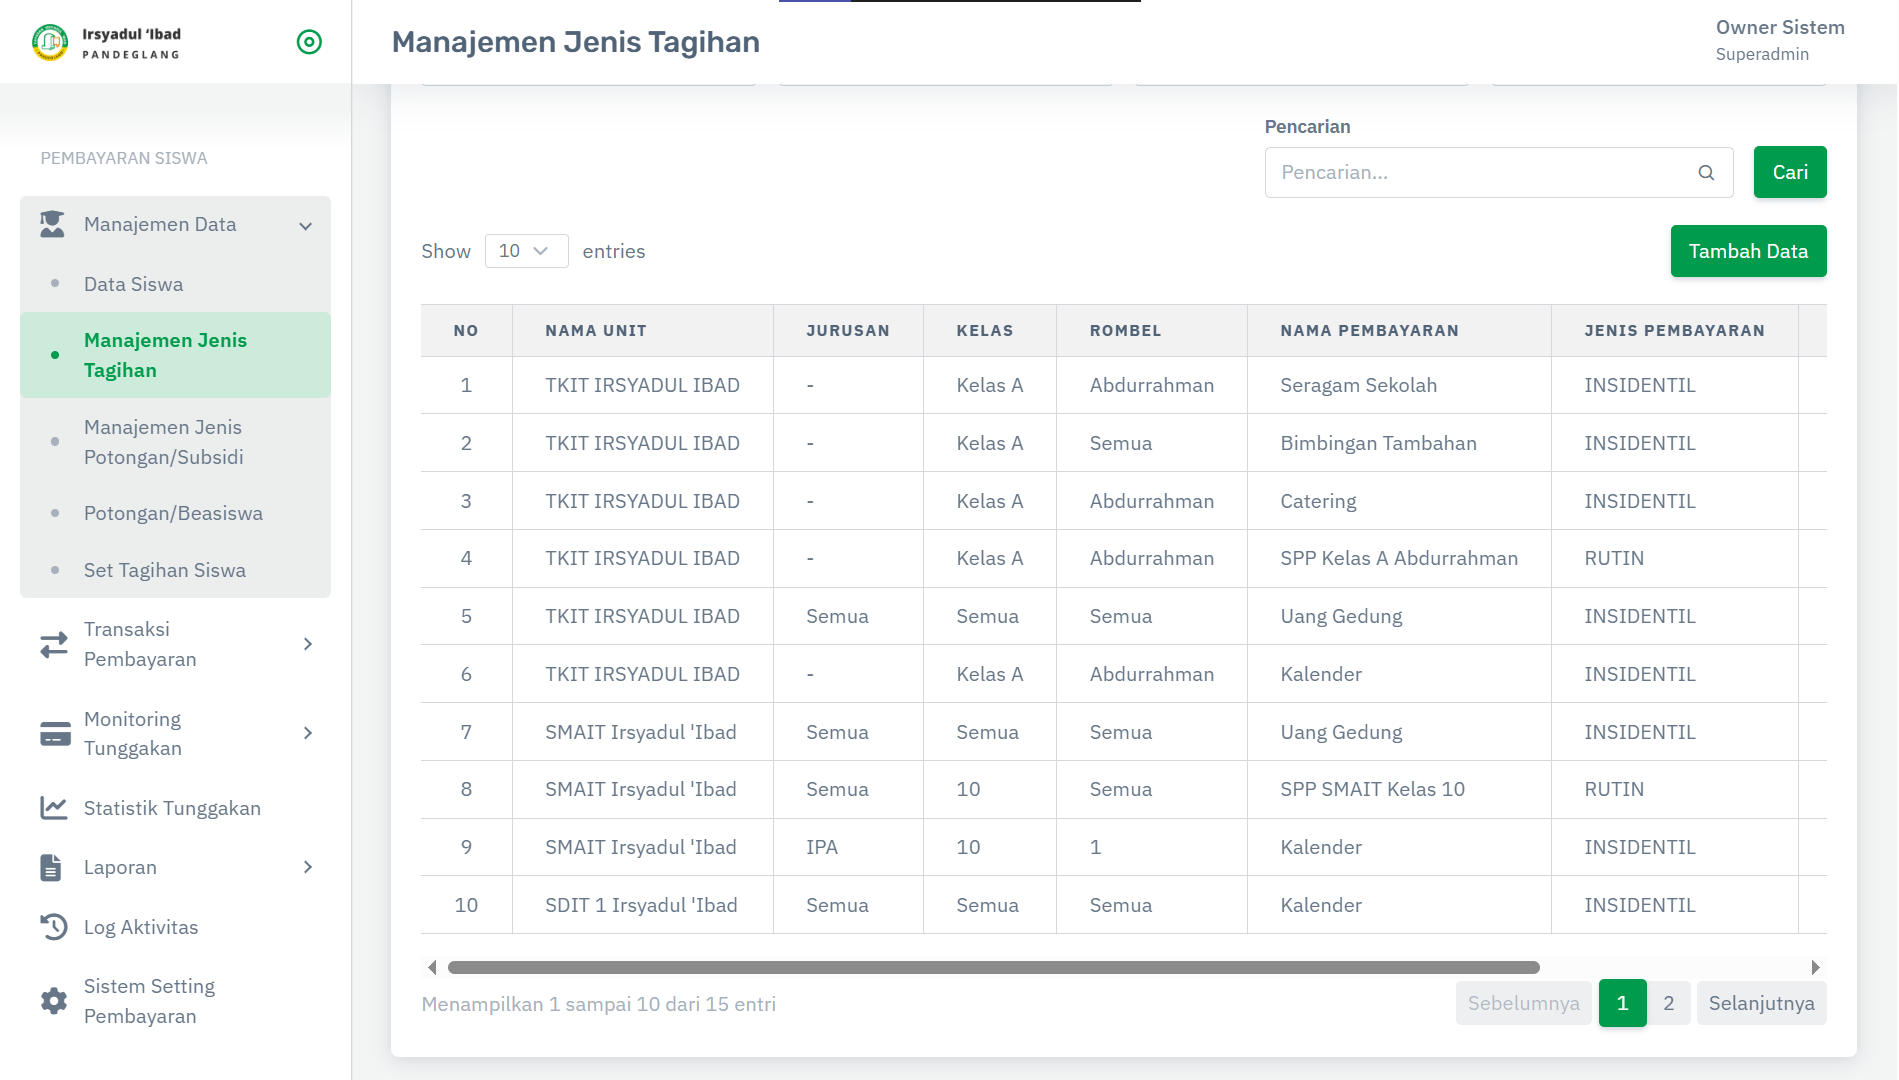Click SDIT 1 Irsyadul 'Ibad cell
1899x1080 pixels.
641,905
